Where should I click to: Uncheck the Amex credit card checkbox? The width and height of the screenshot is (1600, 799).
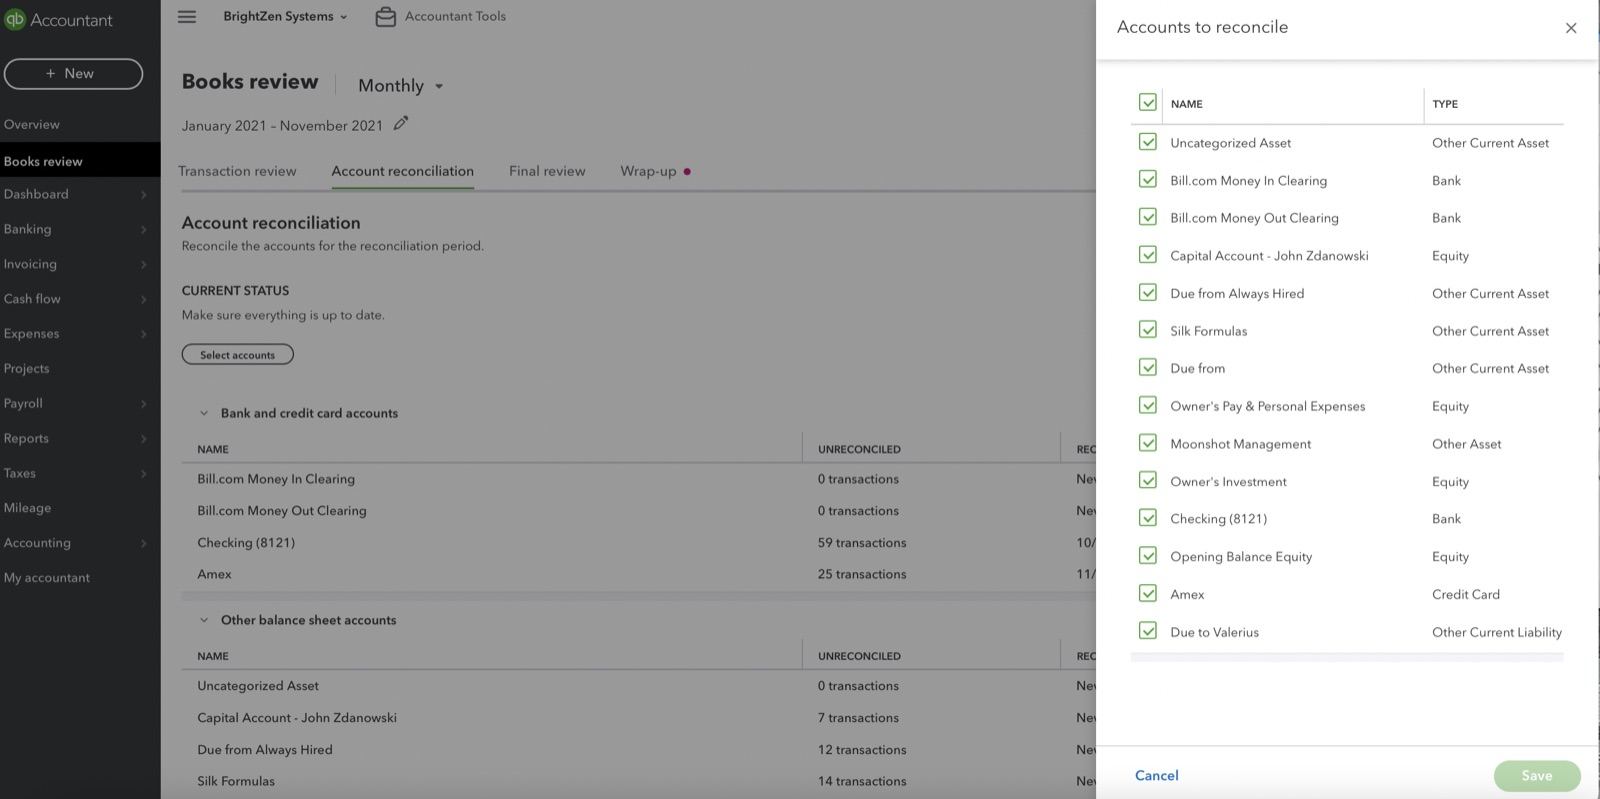[1148, 594]
